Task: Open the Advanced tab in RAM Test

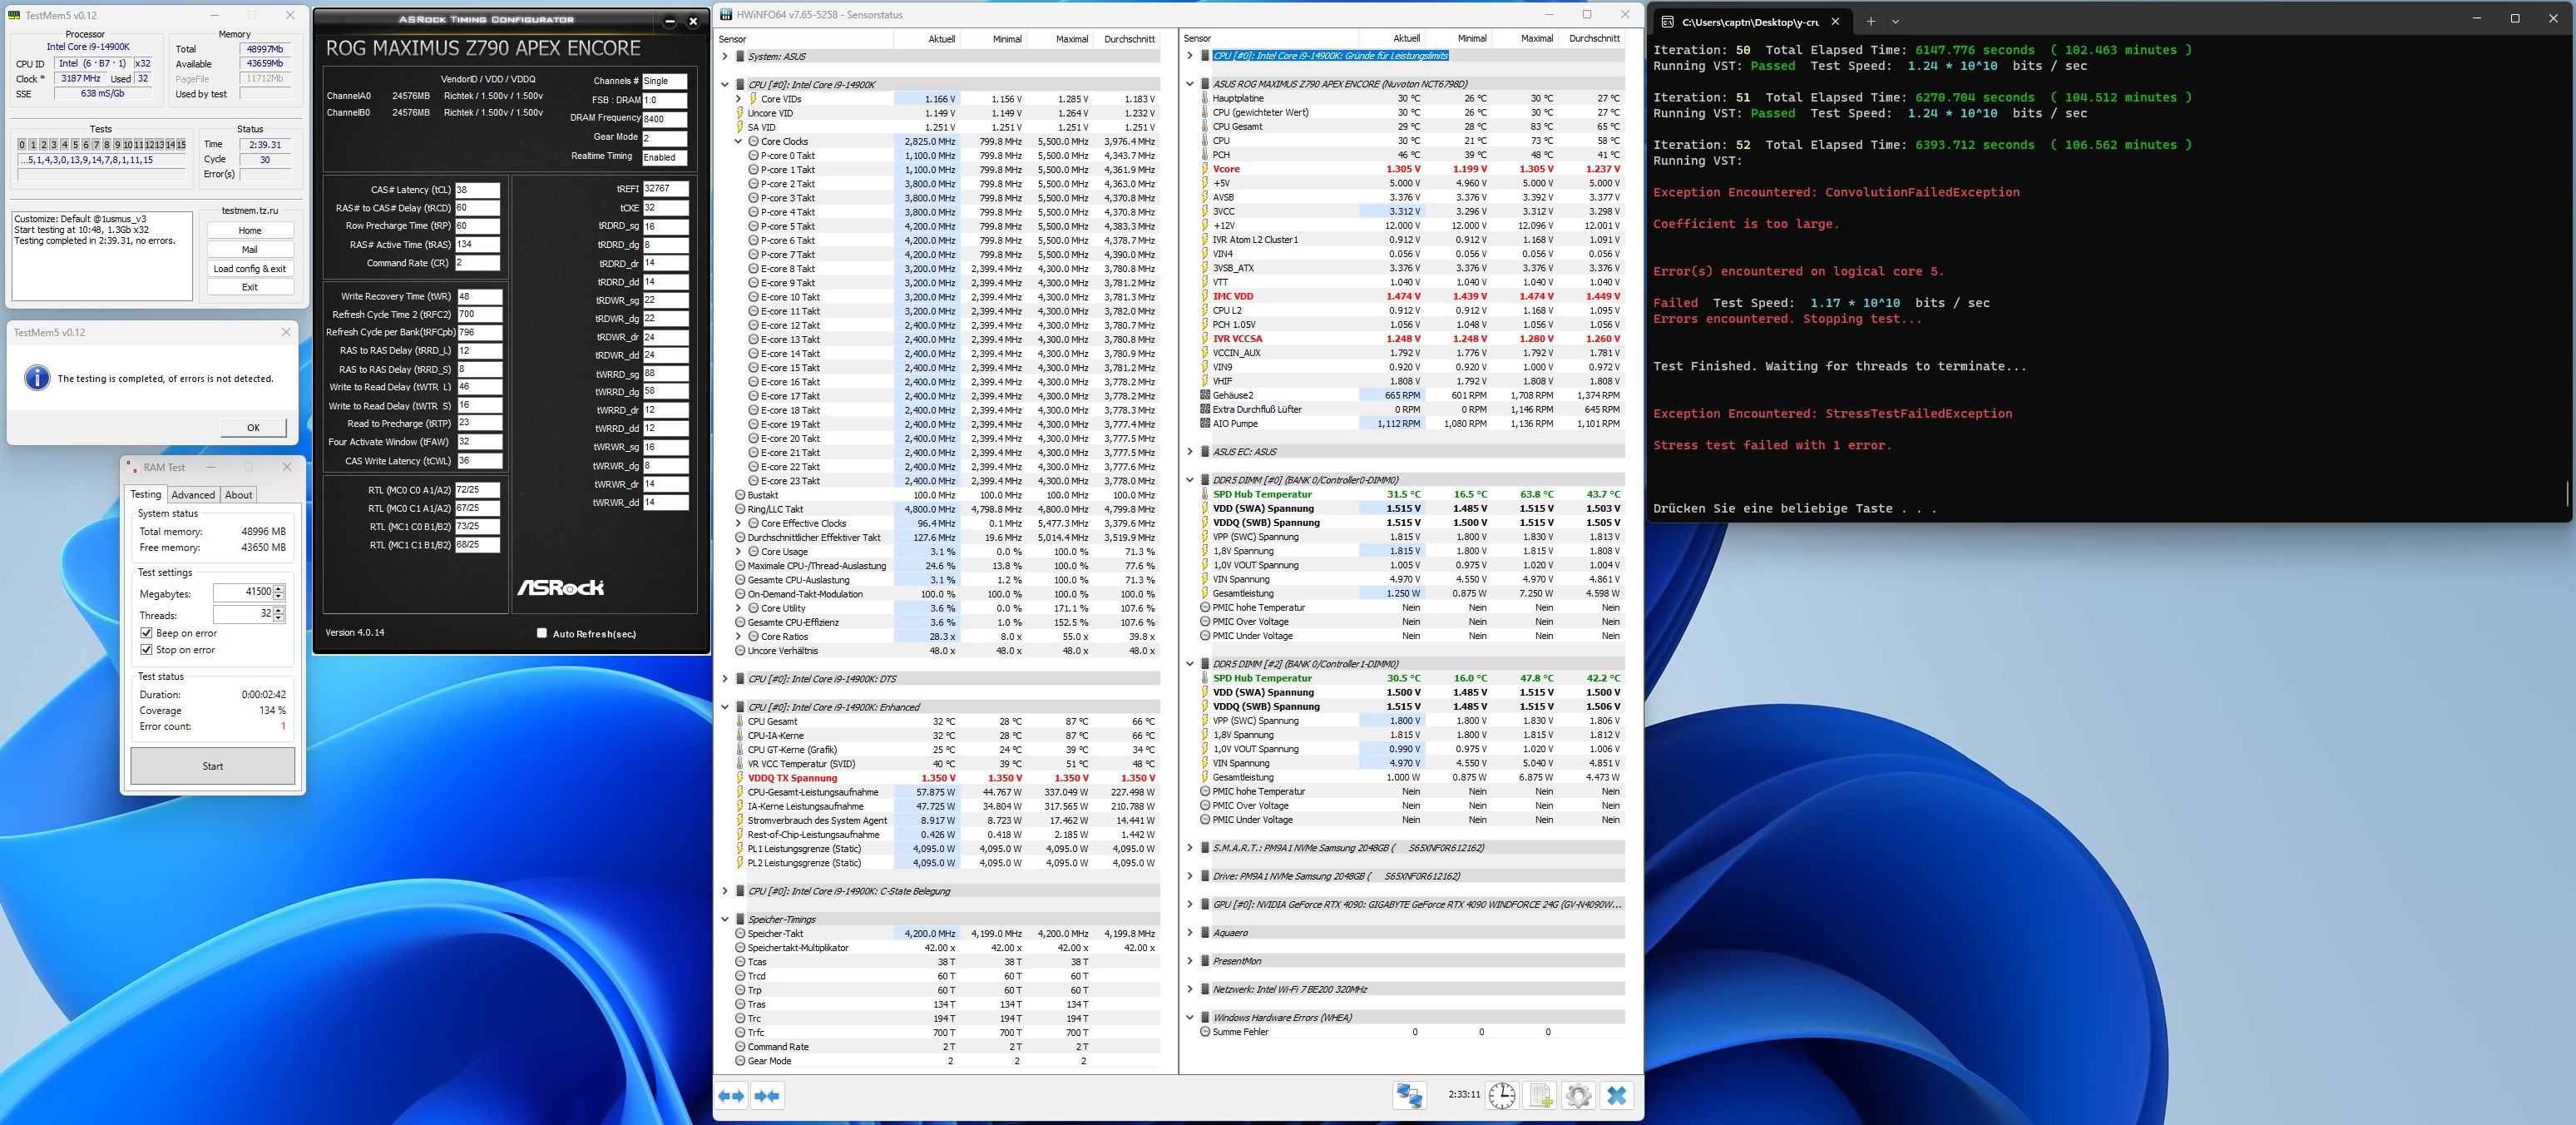Action: tap(193, 495)
